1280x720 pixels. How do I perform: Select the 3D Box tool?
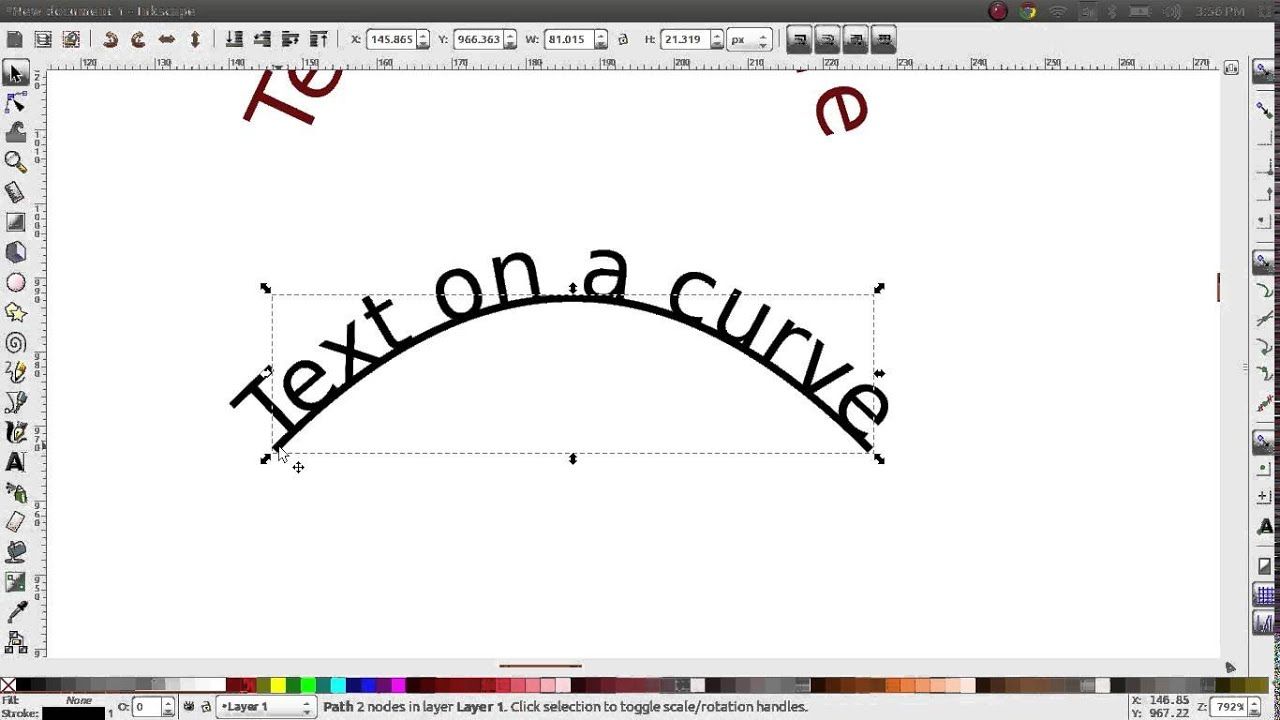click(x=15, y=252)
